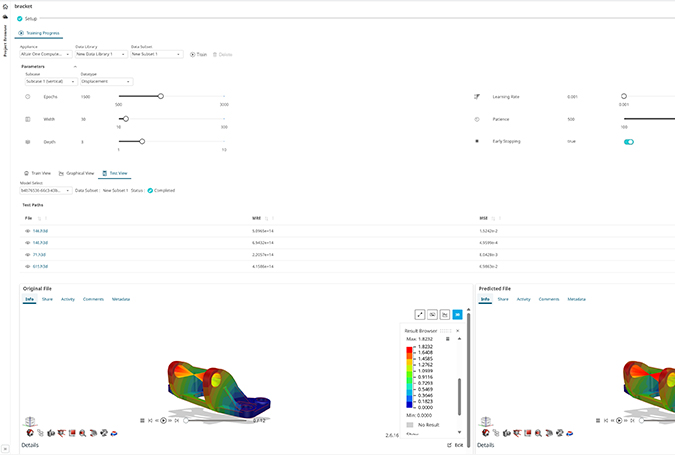The width and height of the screenshot is (675, 455).
Task: Adjust the Epochs slider handle
Action: pos(161,96)
